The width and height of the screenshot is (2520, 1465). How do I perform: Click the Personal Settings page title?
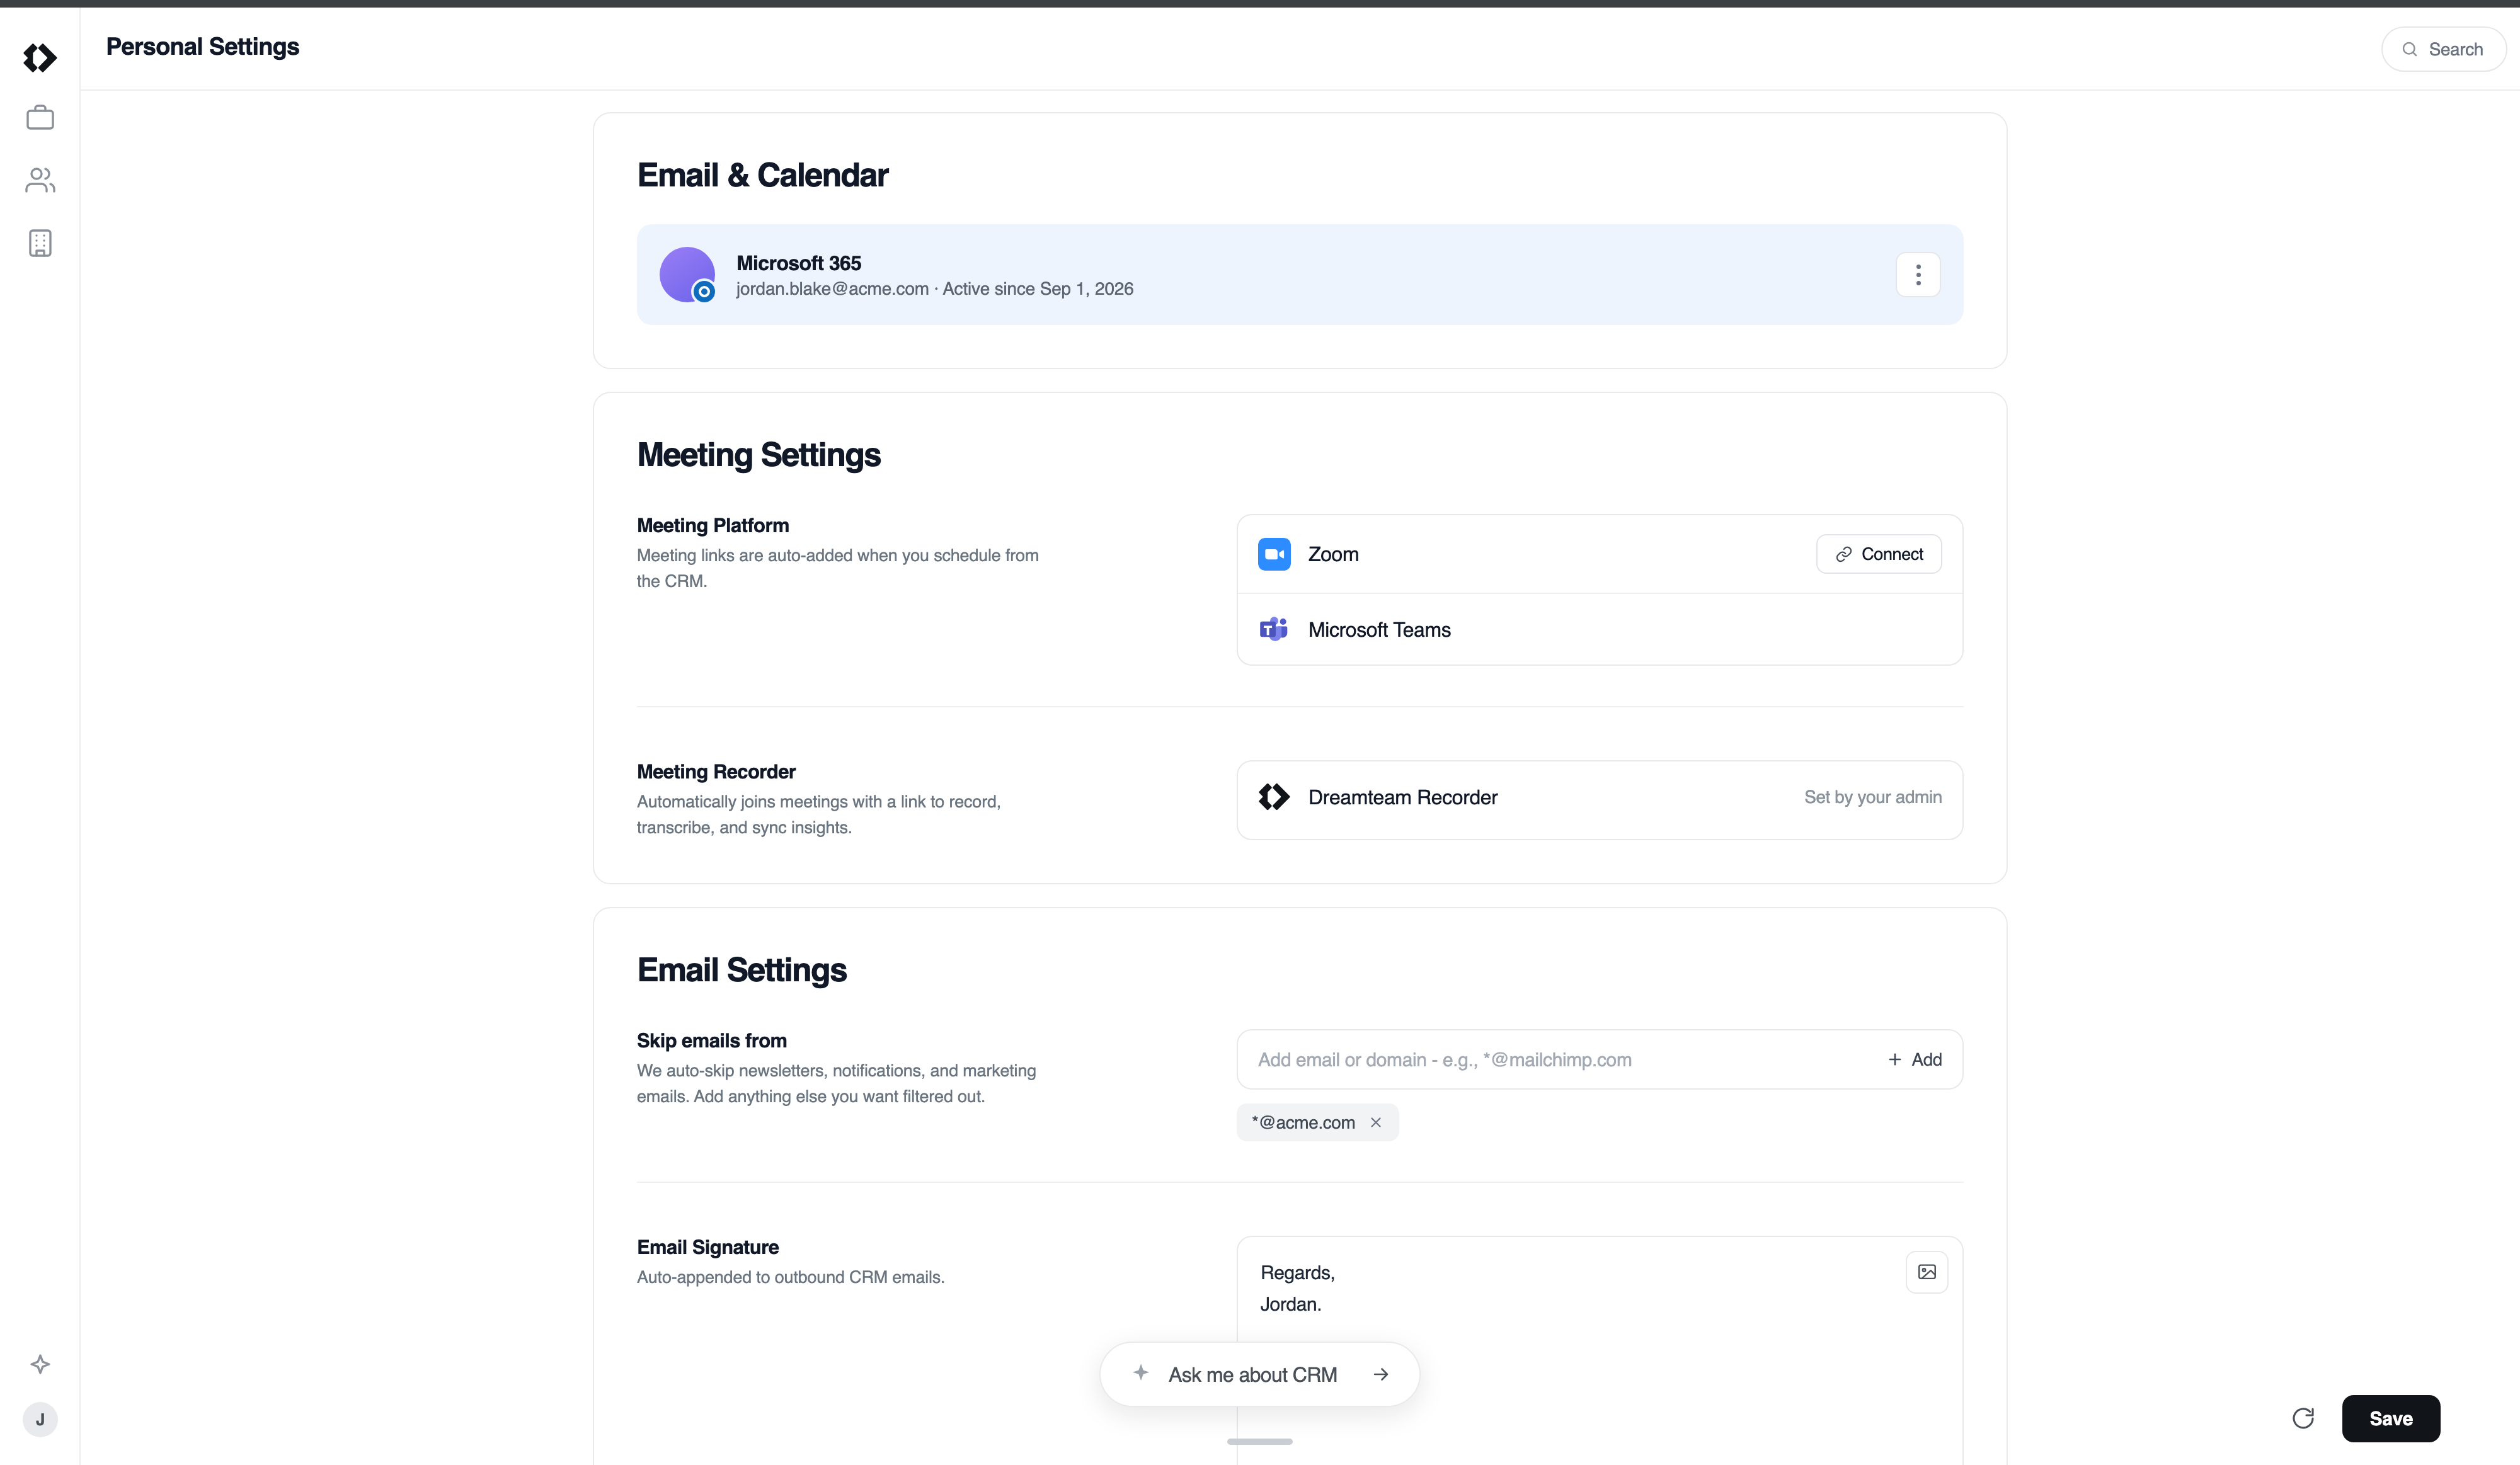(202, 47)
